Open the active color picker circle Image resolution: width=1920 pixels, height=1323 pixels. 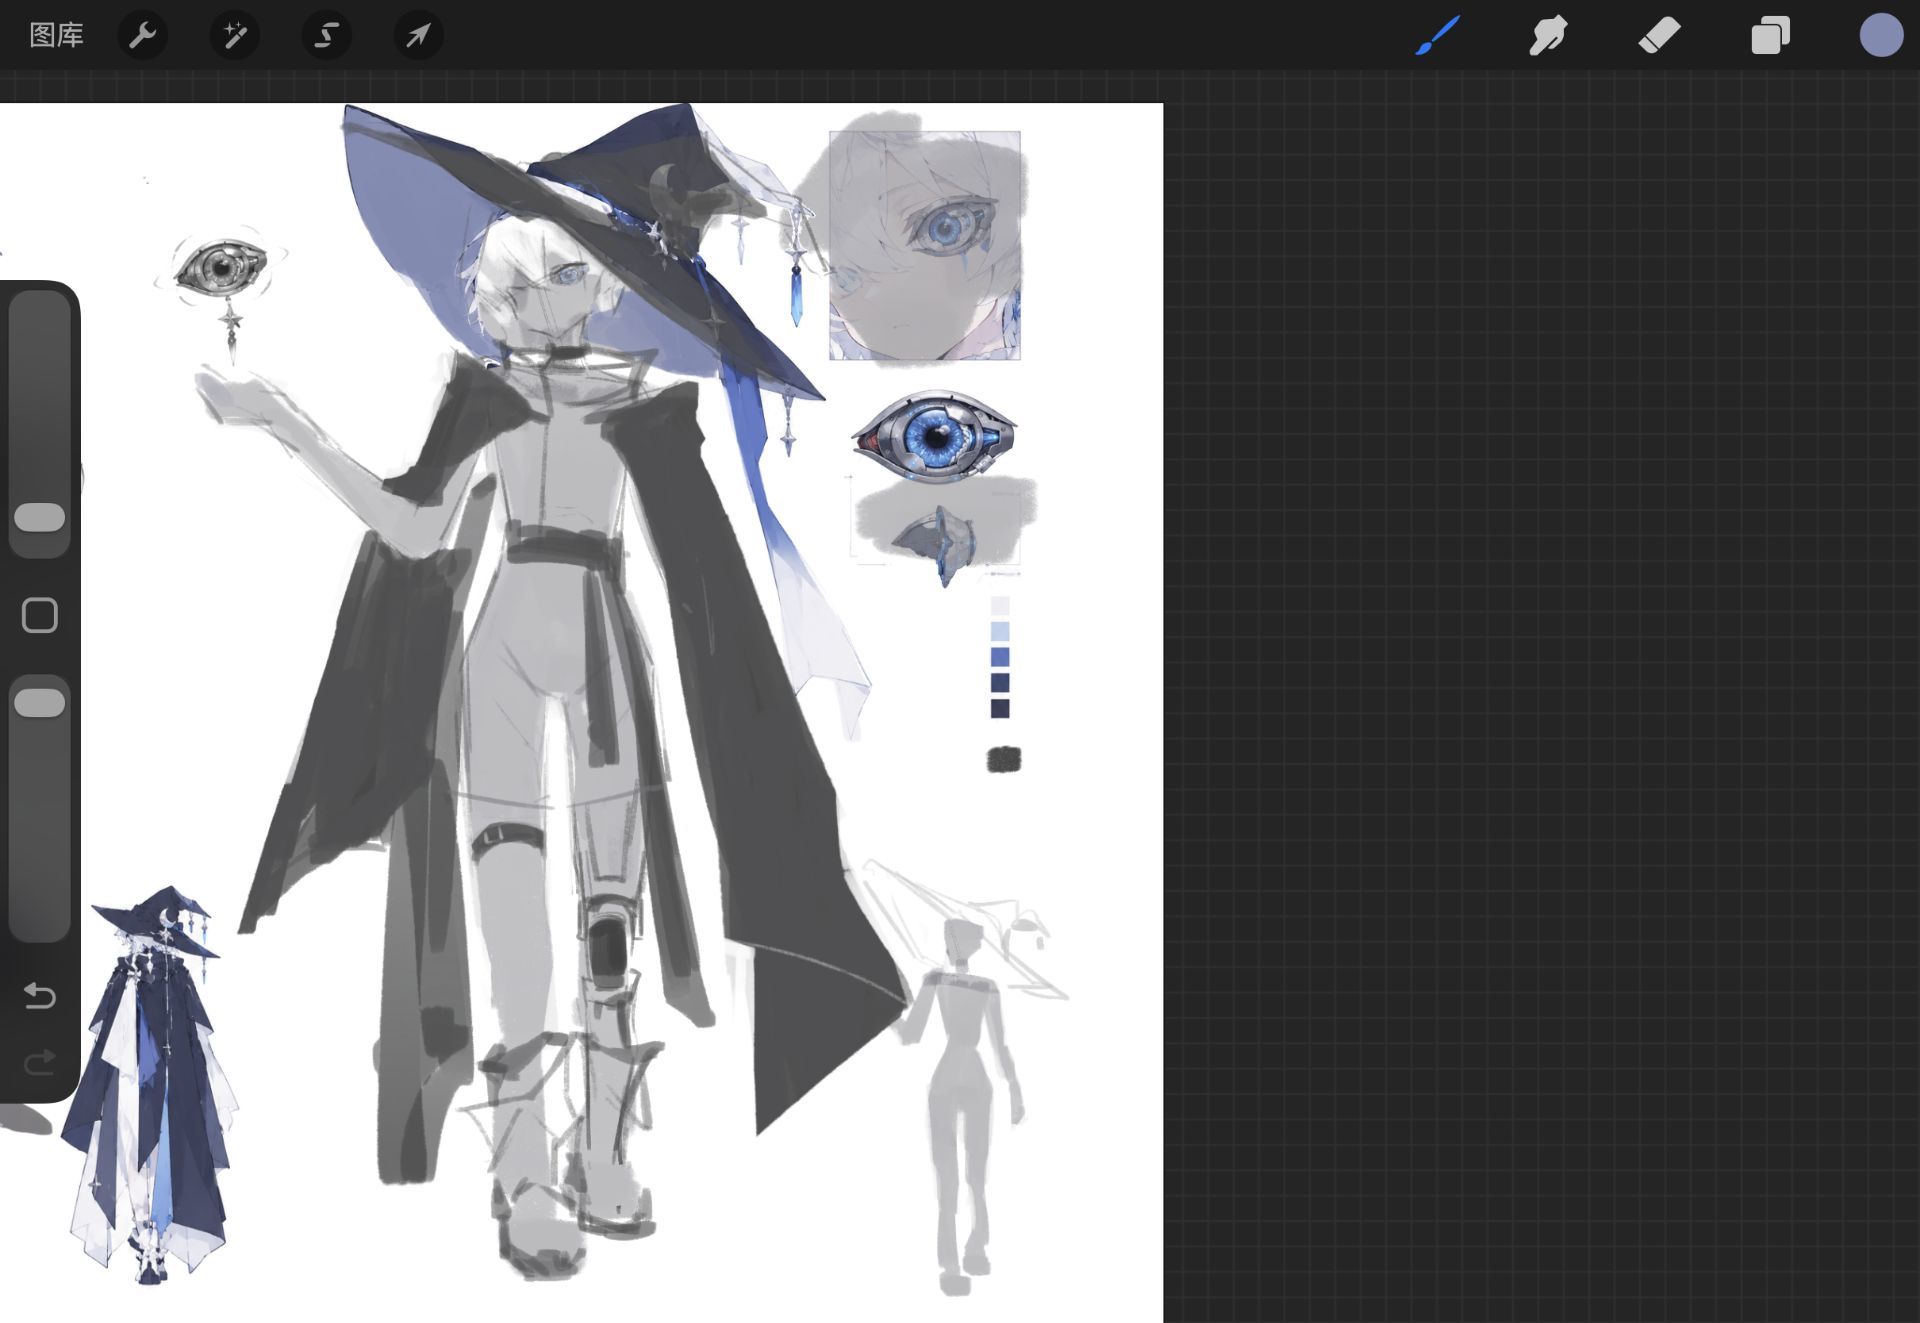click(1881, 36)
